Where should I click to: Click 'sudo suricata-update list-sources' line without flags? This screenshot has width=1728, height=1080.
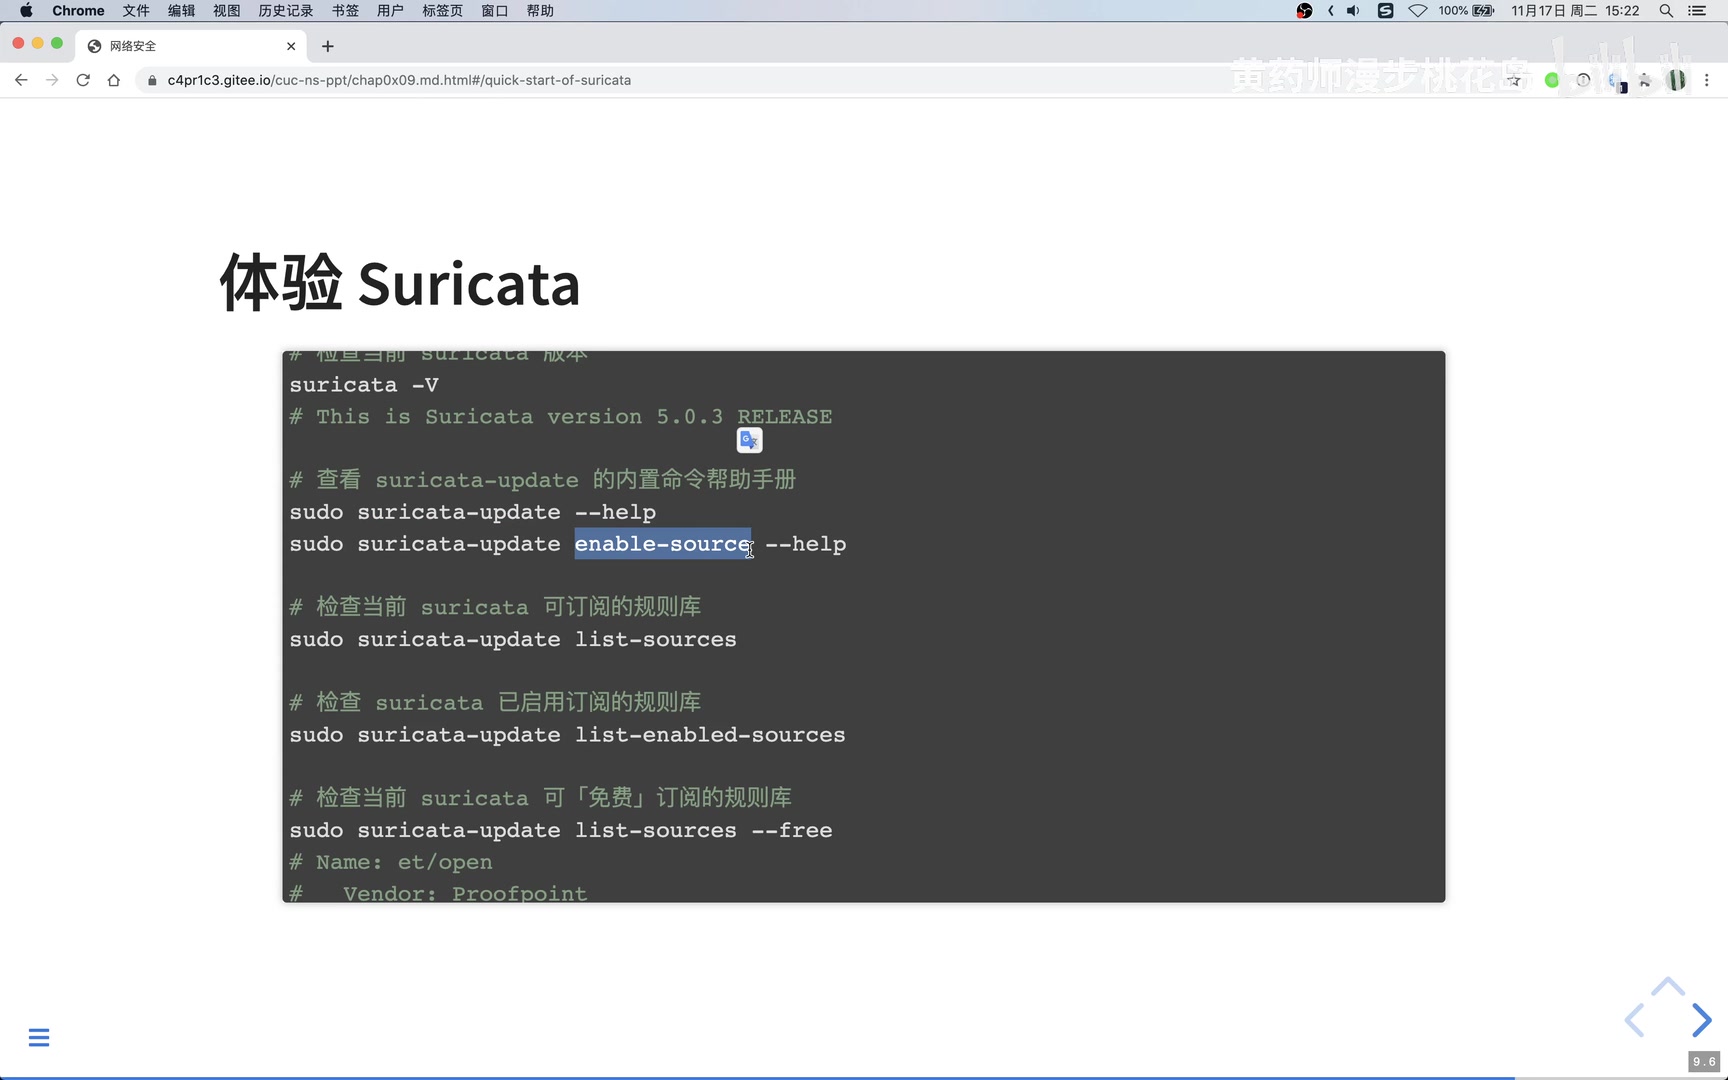point(513,639)
